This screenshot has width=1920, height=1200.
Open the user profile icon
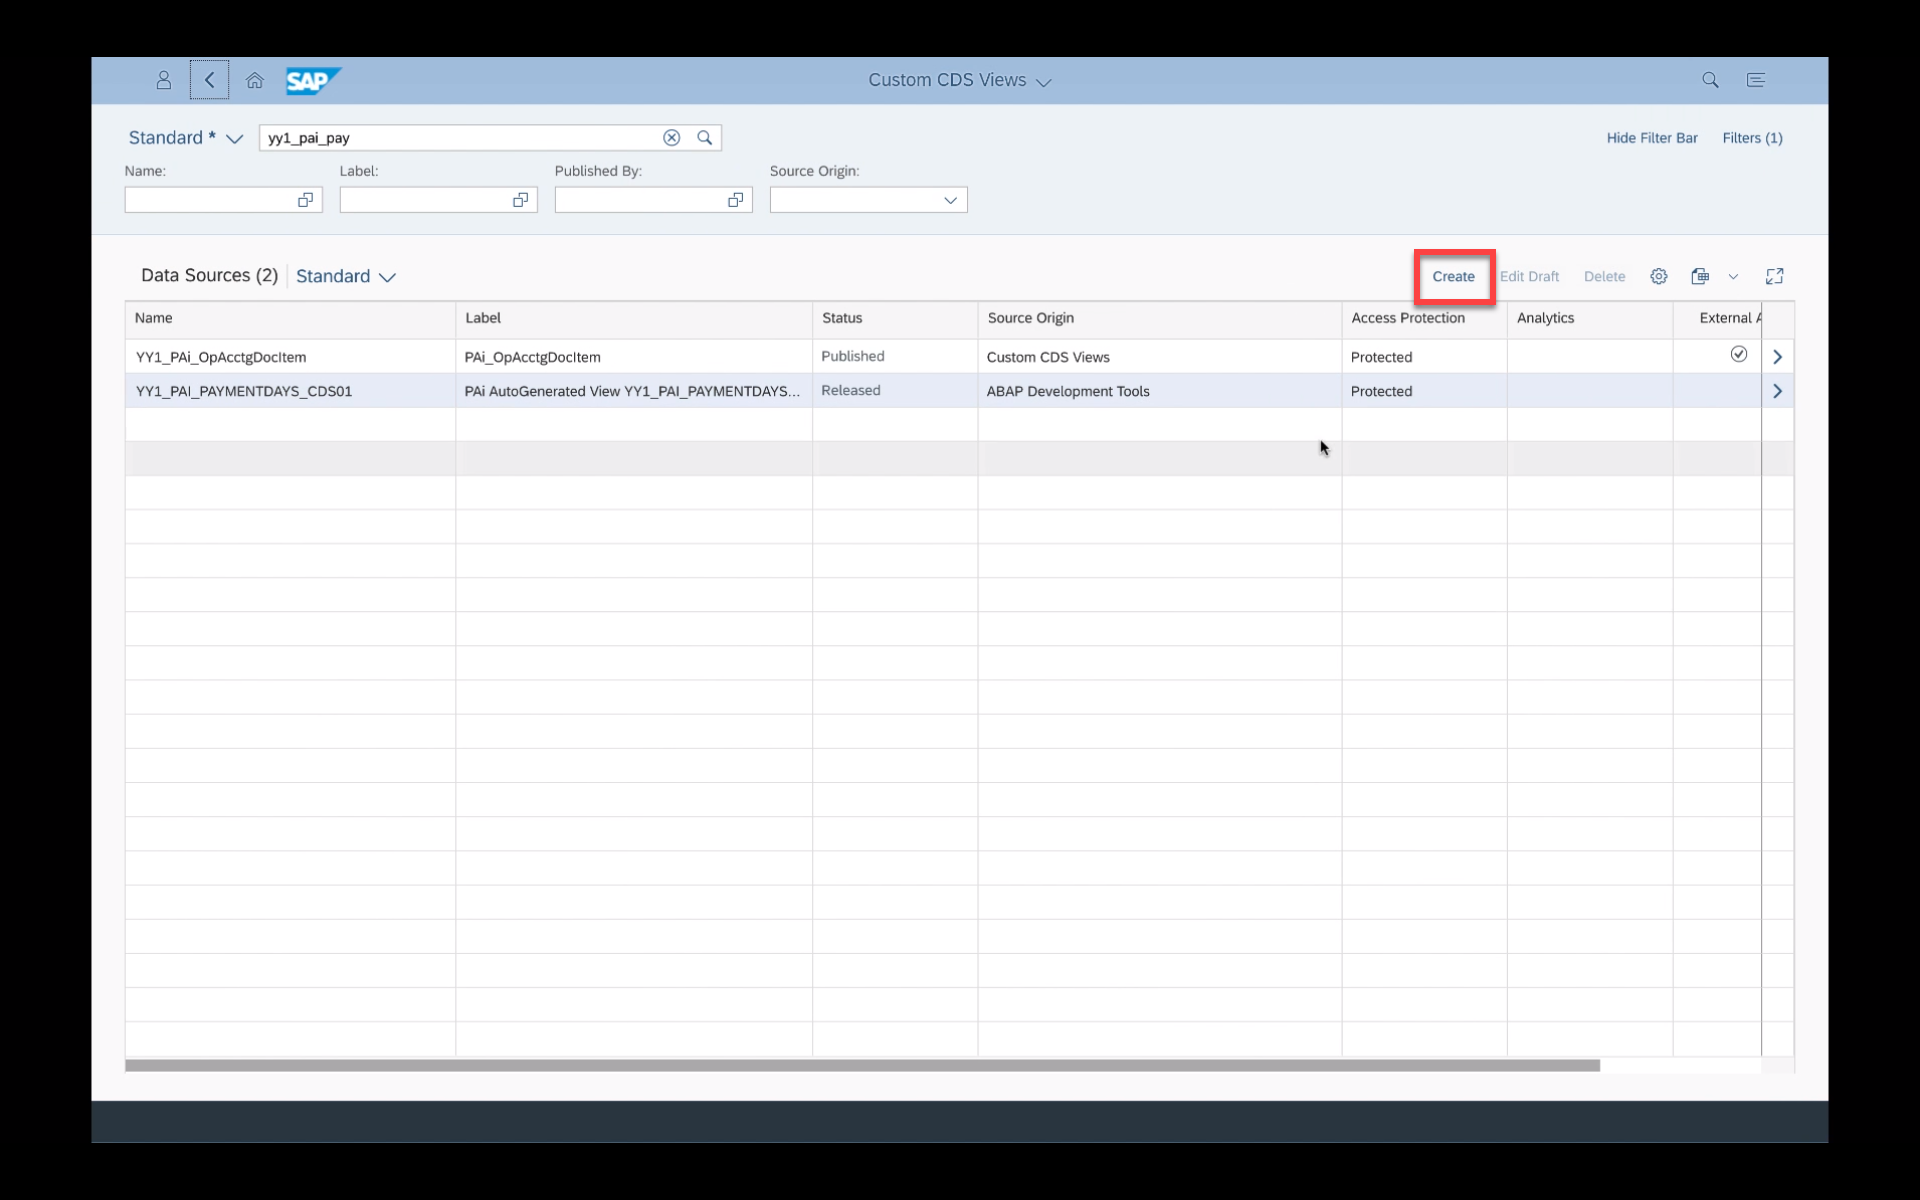tap(164, 80)
